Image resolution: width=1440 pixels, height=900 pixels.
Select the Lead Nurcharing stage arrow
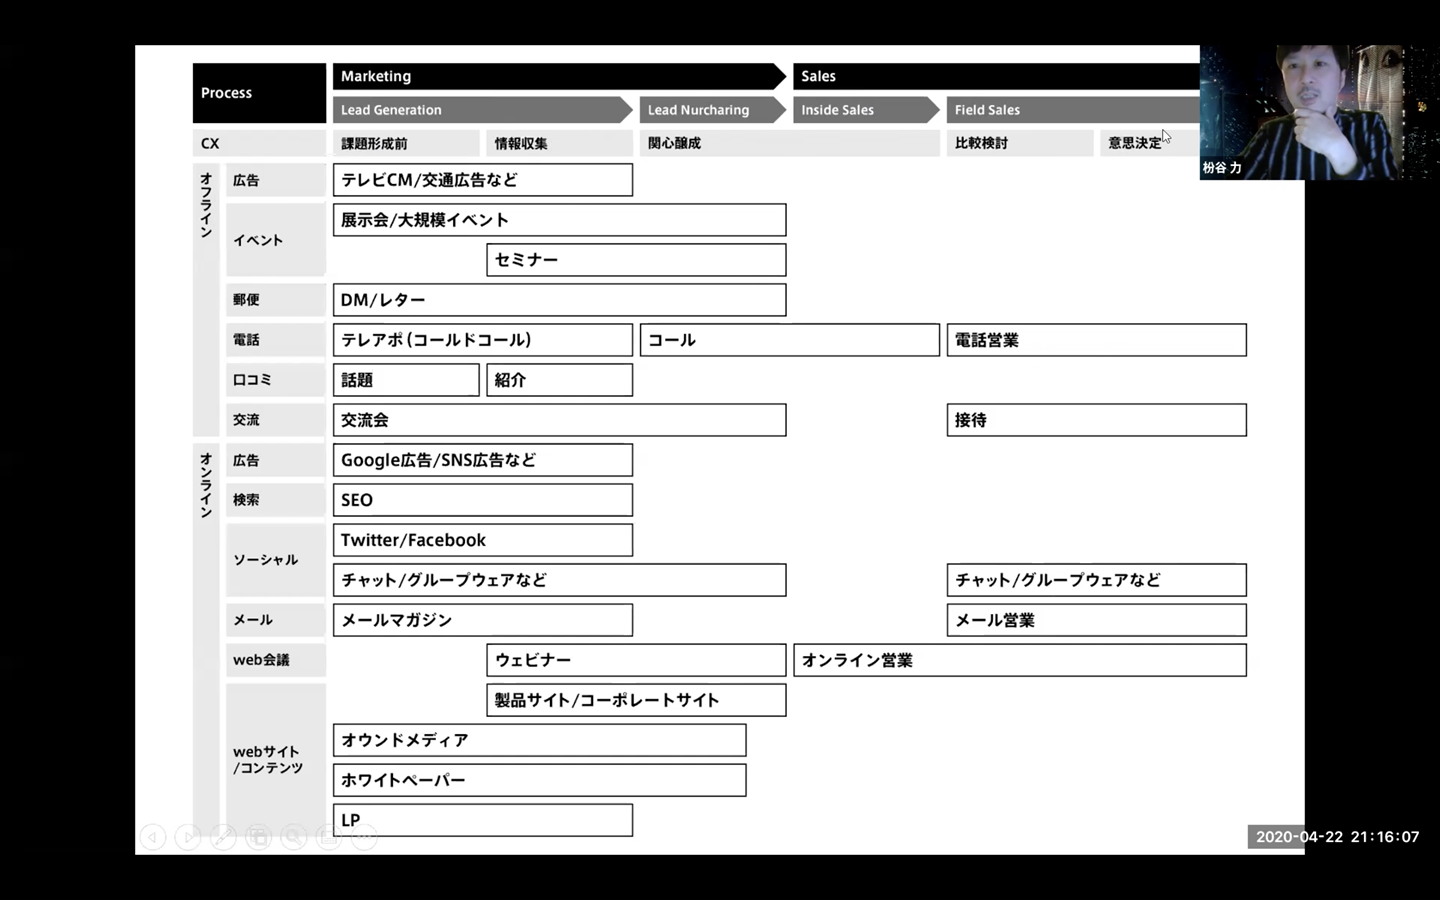(713, 110)
